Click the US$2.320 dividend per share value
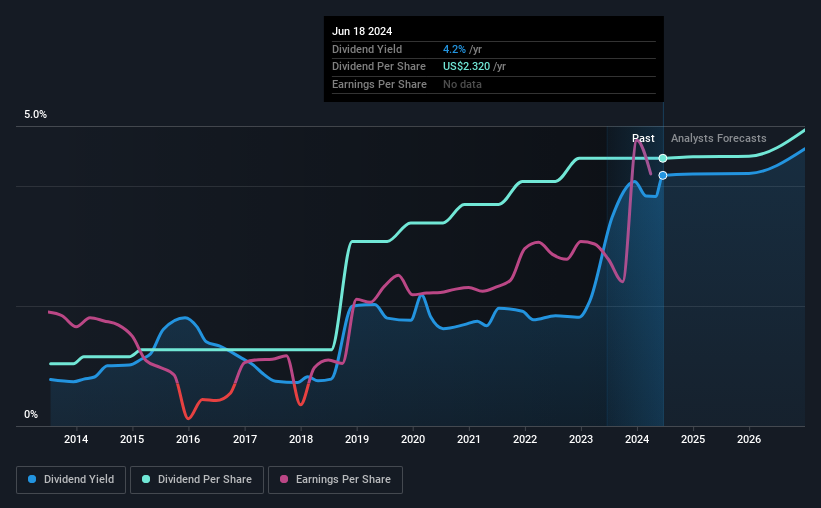 (467, 67)
